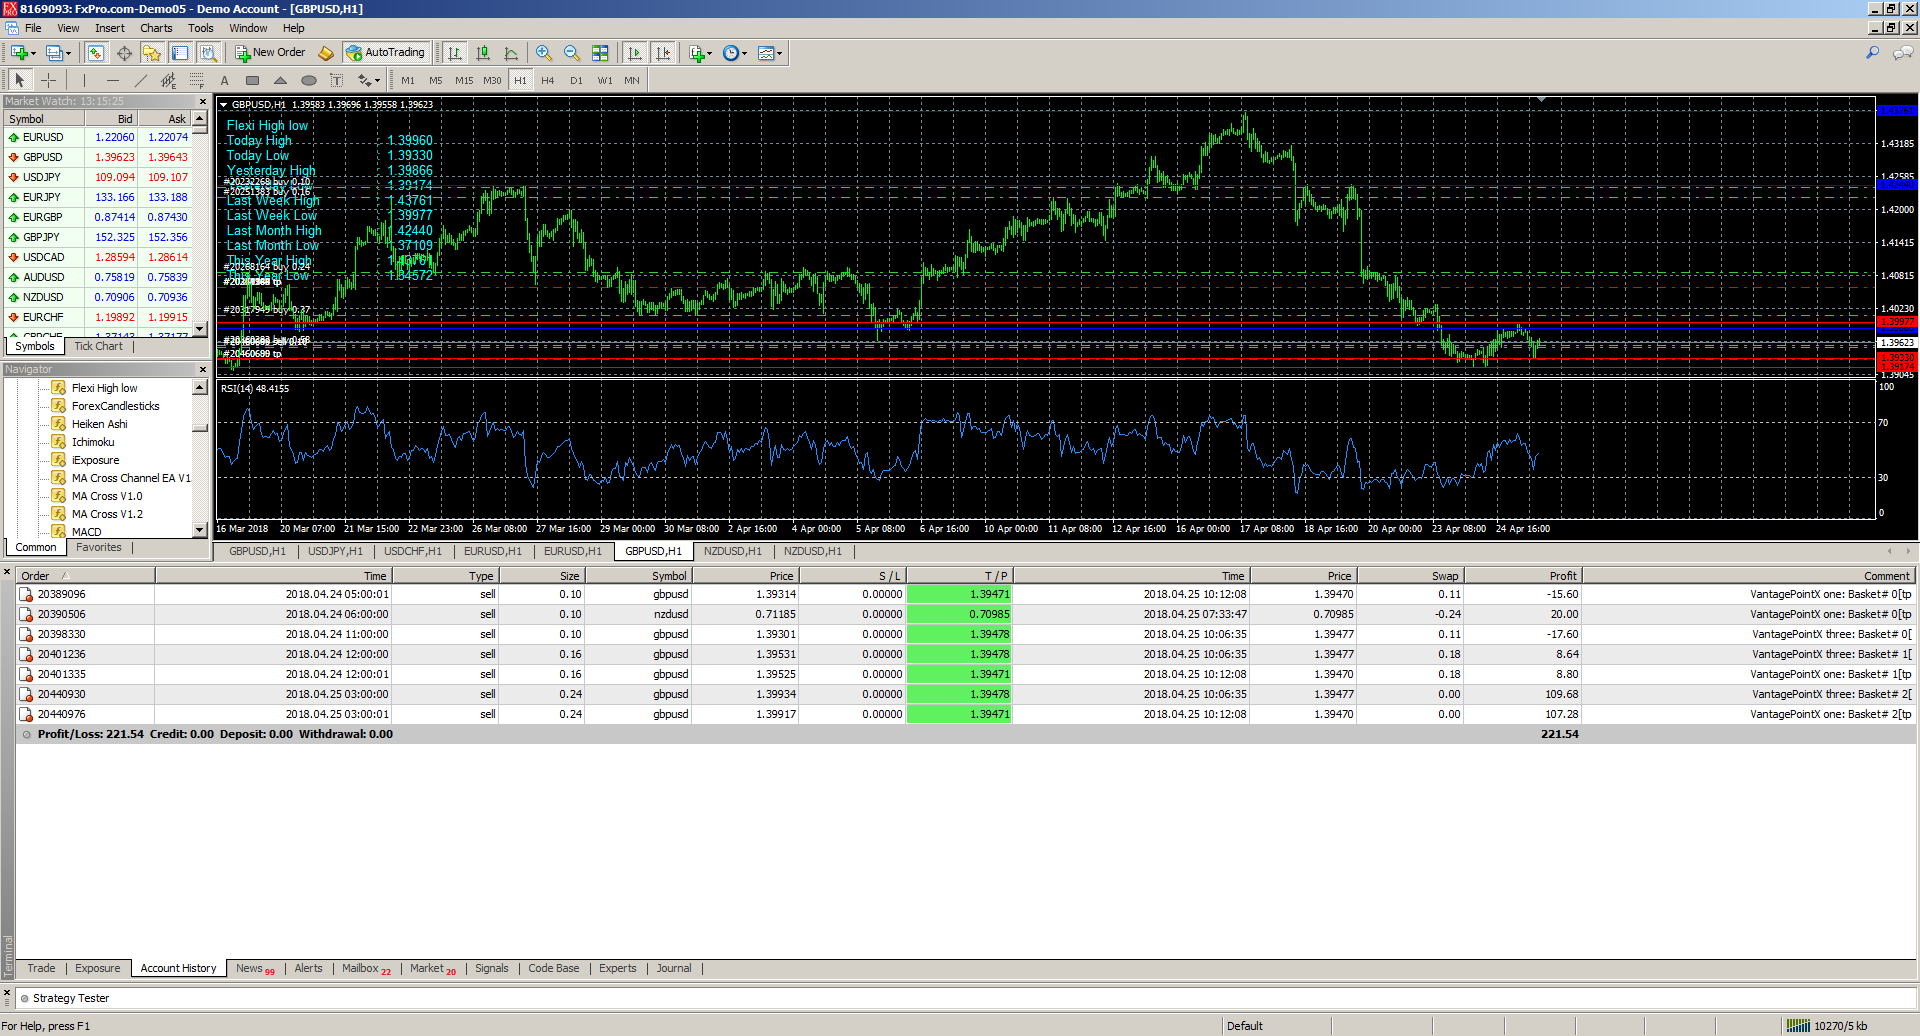Select the Draw Trendline tool

pos(140,80)
